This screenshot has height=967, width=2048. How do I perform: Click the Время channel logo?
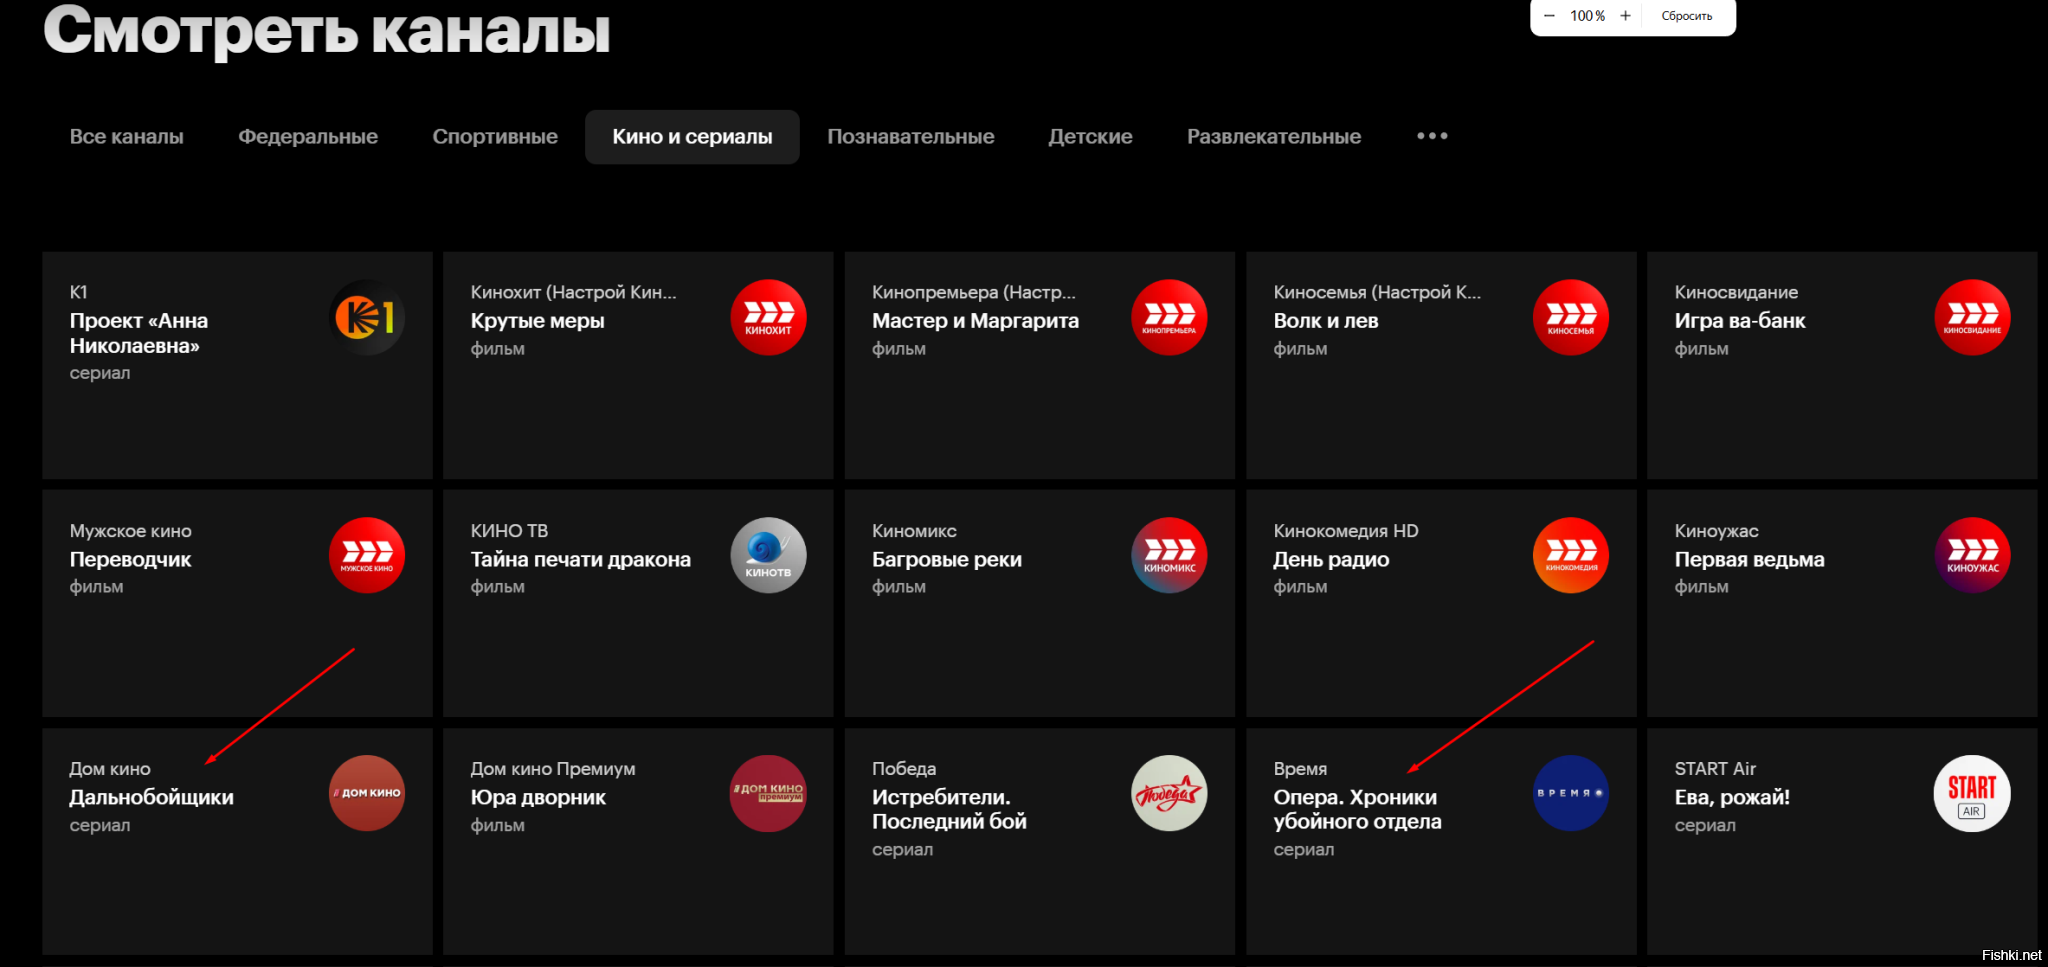pyautogui.click(x=1571, y=793)
